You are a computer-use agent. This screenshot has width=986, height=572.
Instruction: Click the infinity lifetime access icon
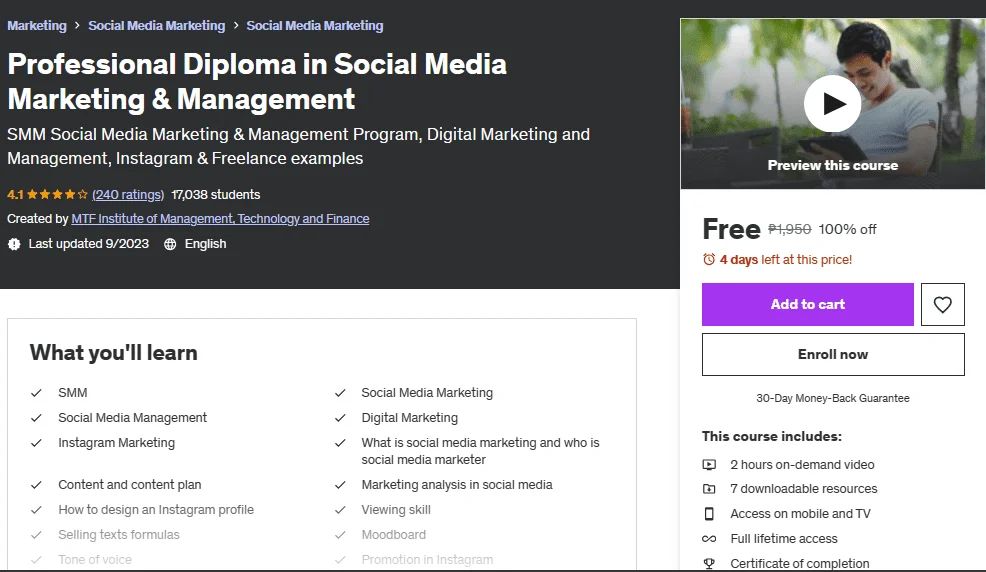coord(709,539)
